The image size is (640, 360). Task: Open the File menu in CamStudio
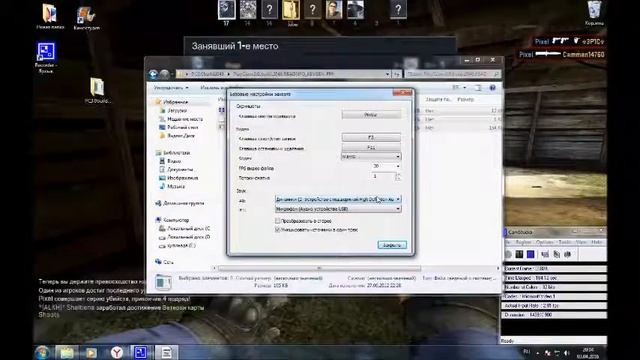click(x=508, y=242)
